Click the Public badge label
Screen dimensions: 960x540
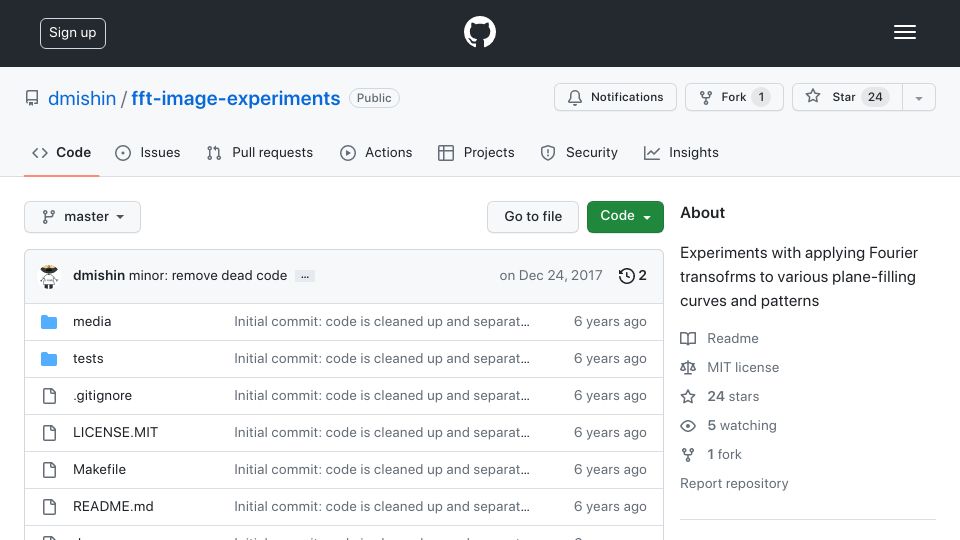(x=374, y=98)
